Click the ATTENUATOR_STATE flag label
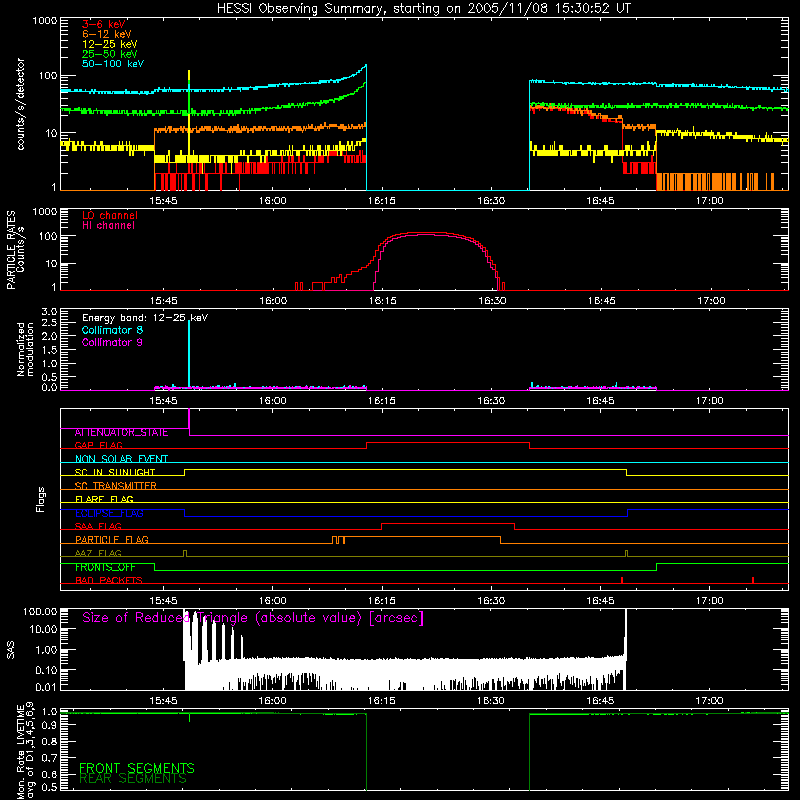Viewport: 800px width, 800px height. click(121, 433)
